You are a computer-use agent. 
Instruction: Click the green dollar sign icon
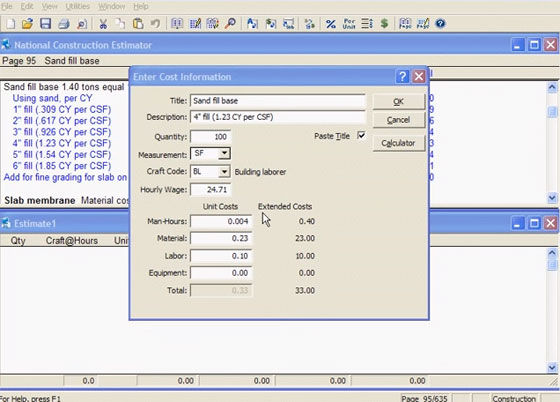click(x=384, y=24)
